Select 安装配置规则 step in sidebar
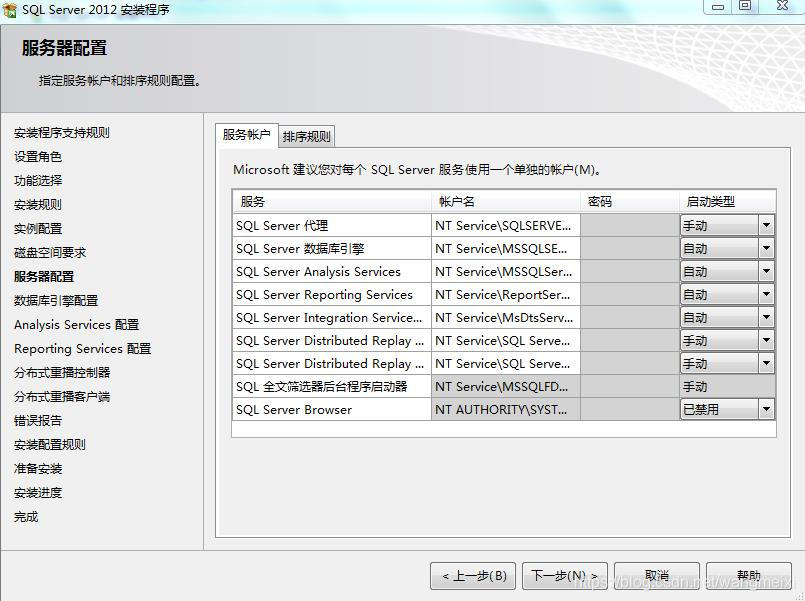This screenshot has width=805, height=601. [x=50, y=444]
